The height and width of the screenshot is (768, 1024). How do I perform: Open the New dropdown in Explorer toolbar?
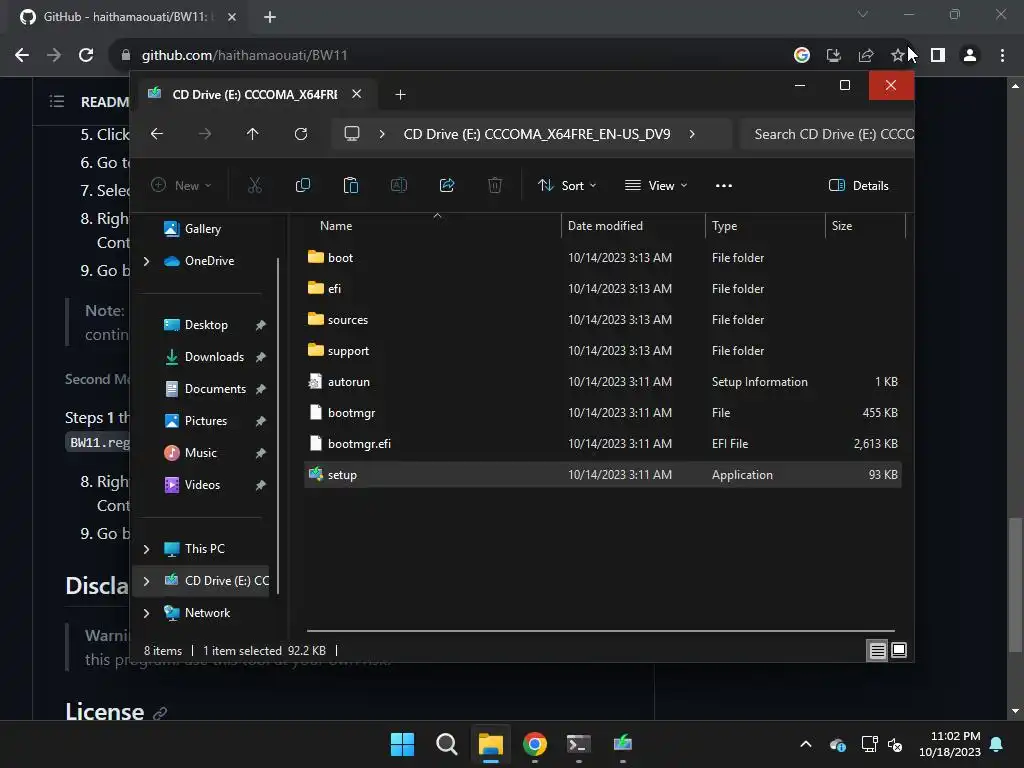181,185
